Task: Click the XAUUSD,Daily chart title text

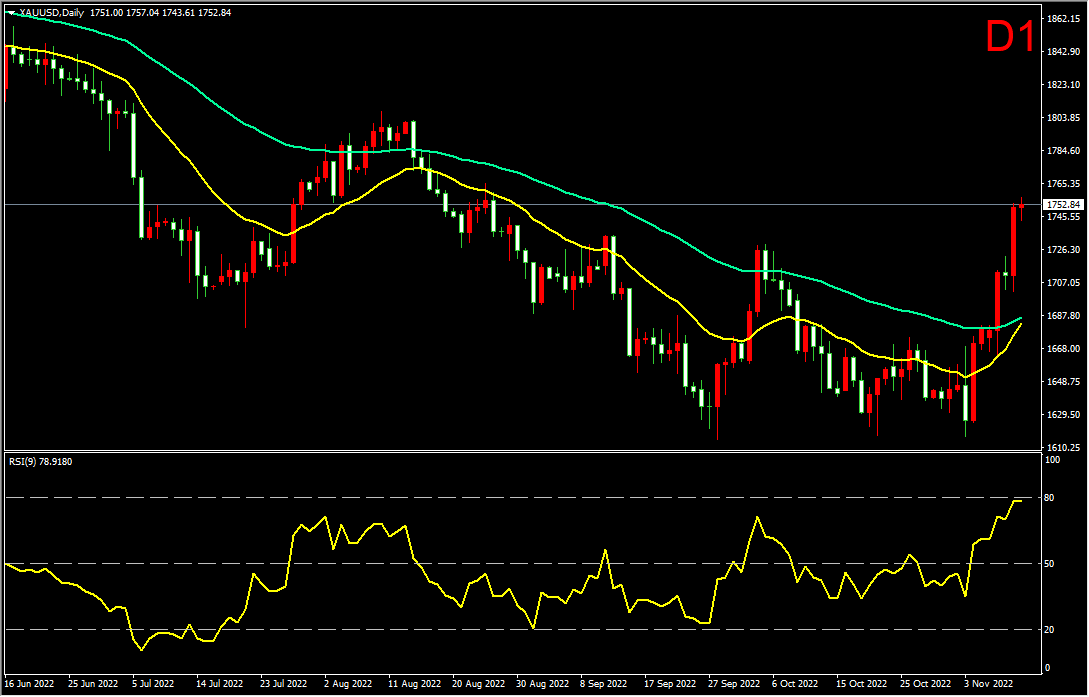Action: [51, 12]
